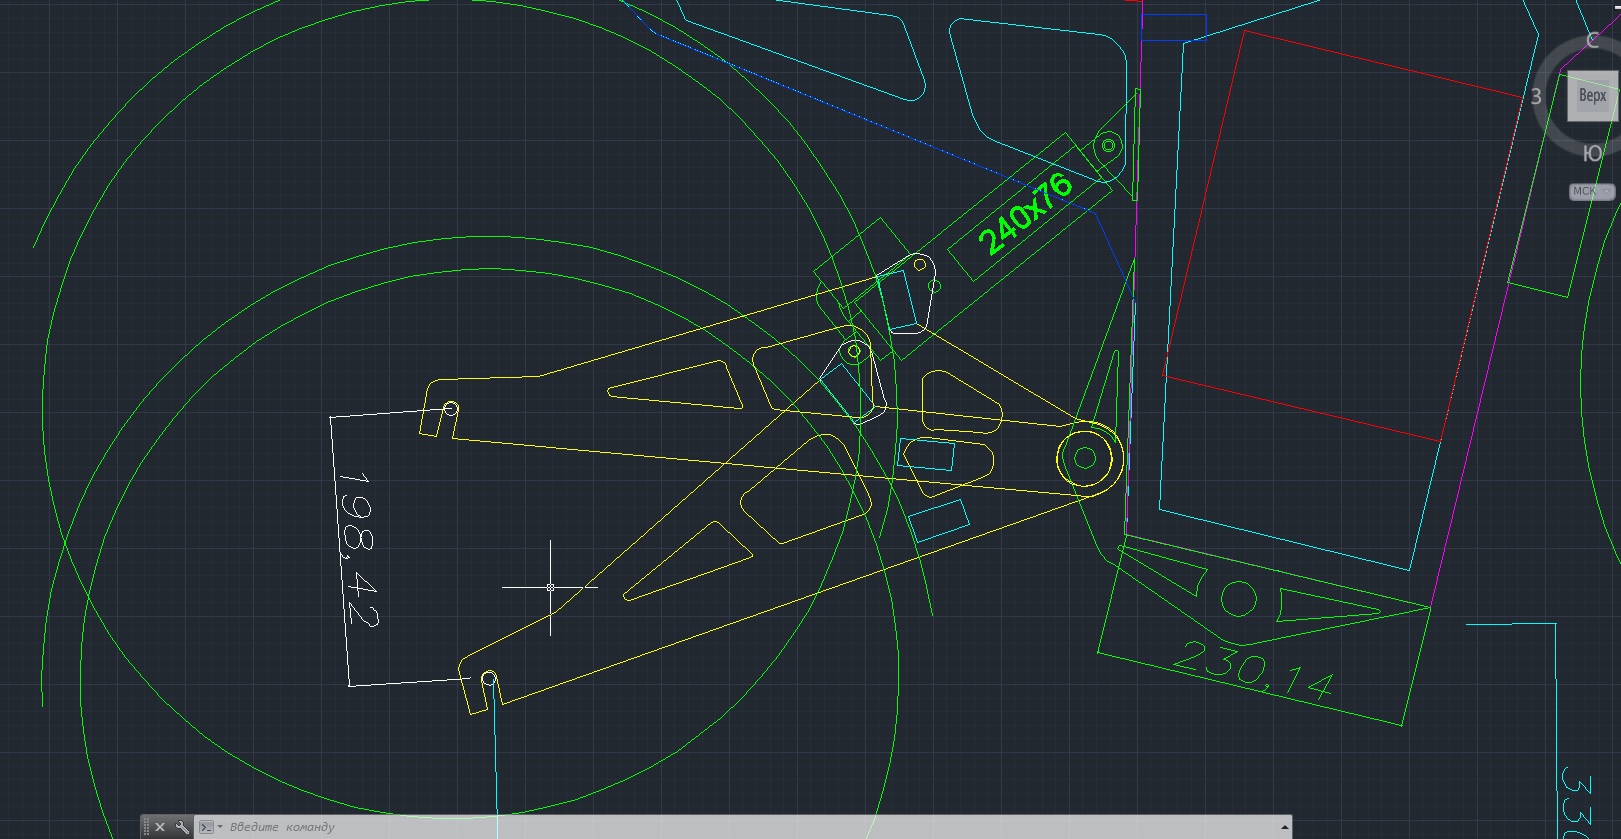The height and width of the screenshot is (839, 1621).
Task: Expand command history with right-side arrow
Action: [x=1284, y=827]
